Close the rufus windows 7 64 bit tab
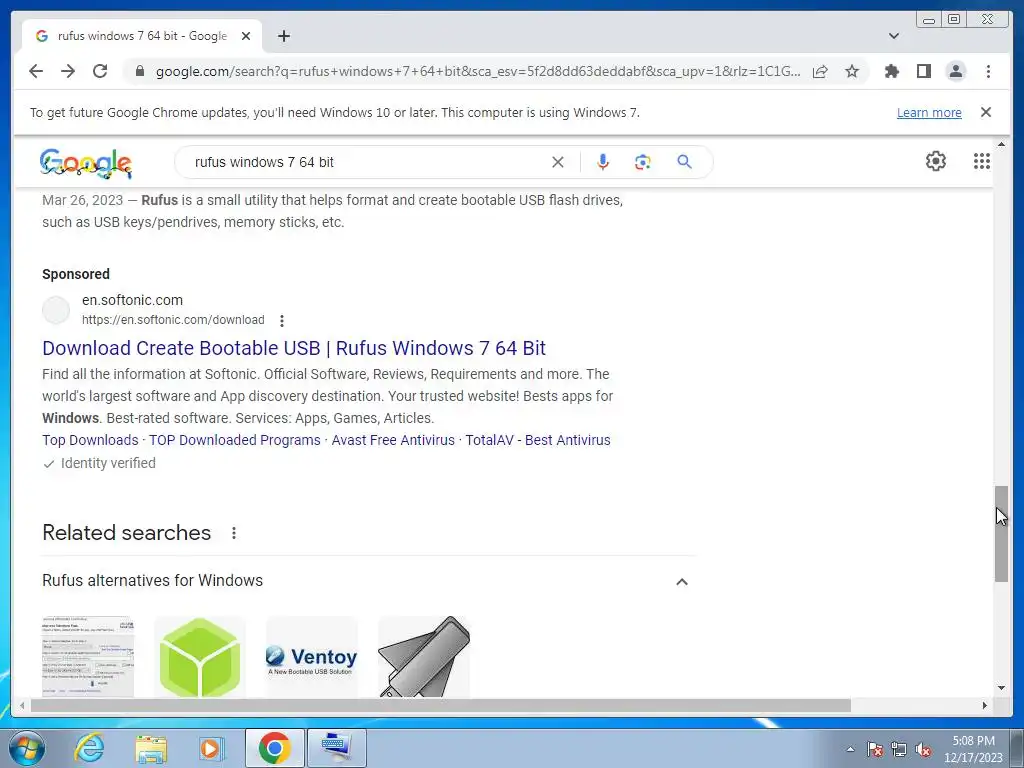The width and height of the screenshot is (1024, 768). (x=246, y=36)
